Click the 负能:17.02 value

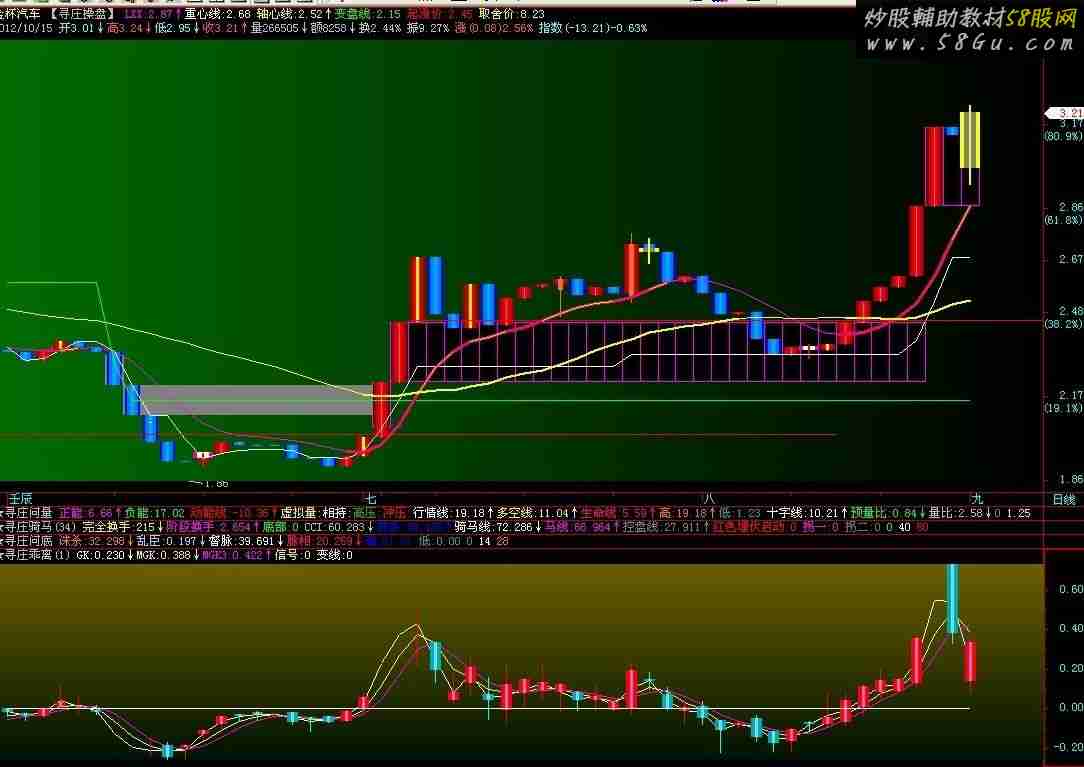[x=154, y=513]
